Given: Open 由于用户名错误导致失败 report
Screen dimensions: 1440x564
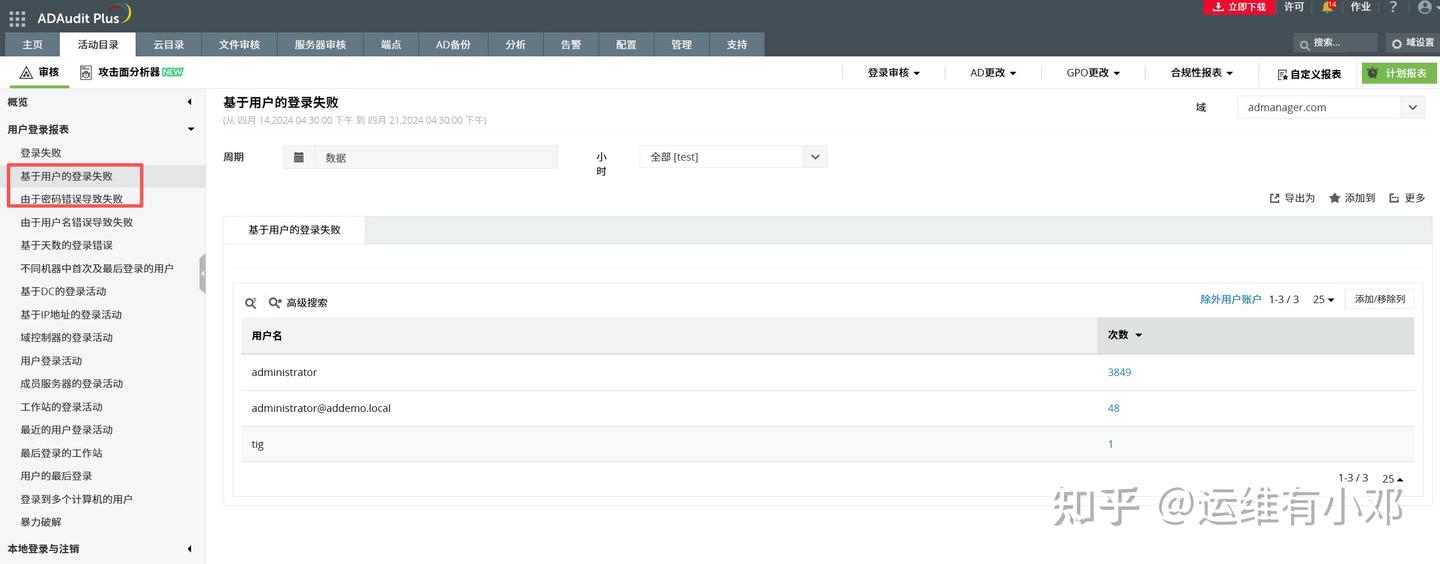Looking at the screenshot, I should point(77,222).
